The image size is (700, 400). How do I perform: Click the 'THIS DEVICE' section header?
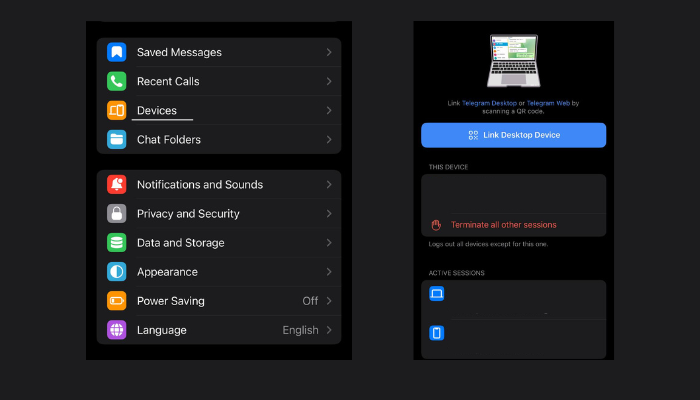[448, 167]
